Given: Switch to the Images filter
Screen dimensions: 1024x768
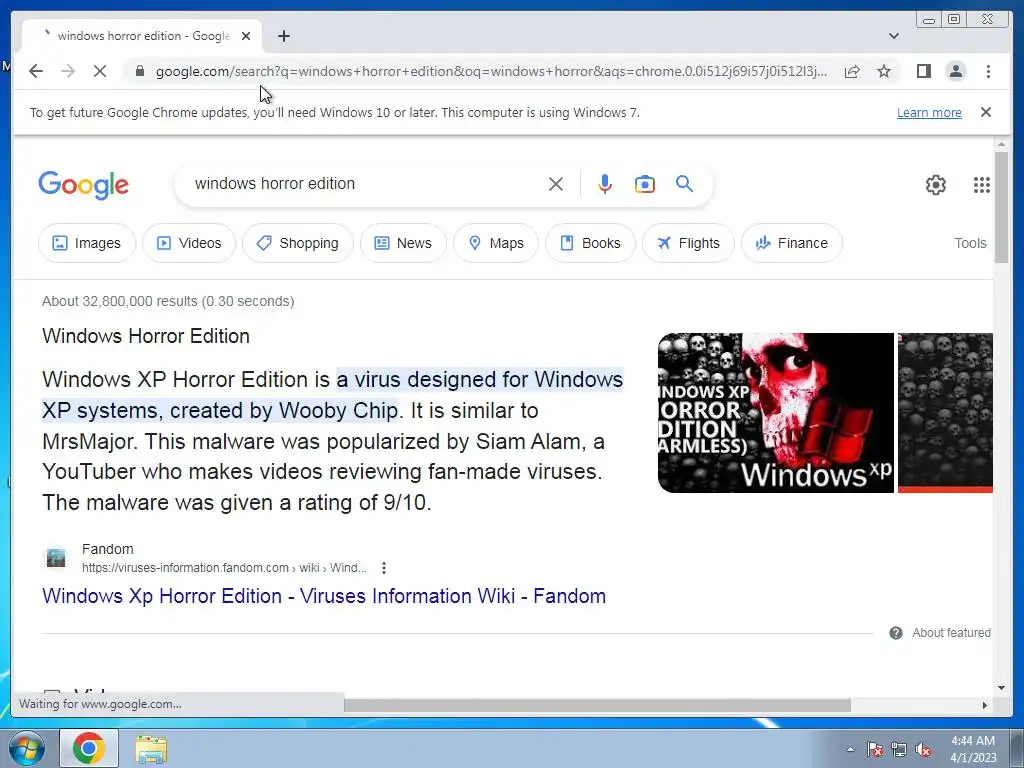Looking at the screenshot, I should [87, 243].
